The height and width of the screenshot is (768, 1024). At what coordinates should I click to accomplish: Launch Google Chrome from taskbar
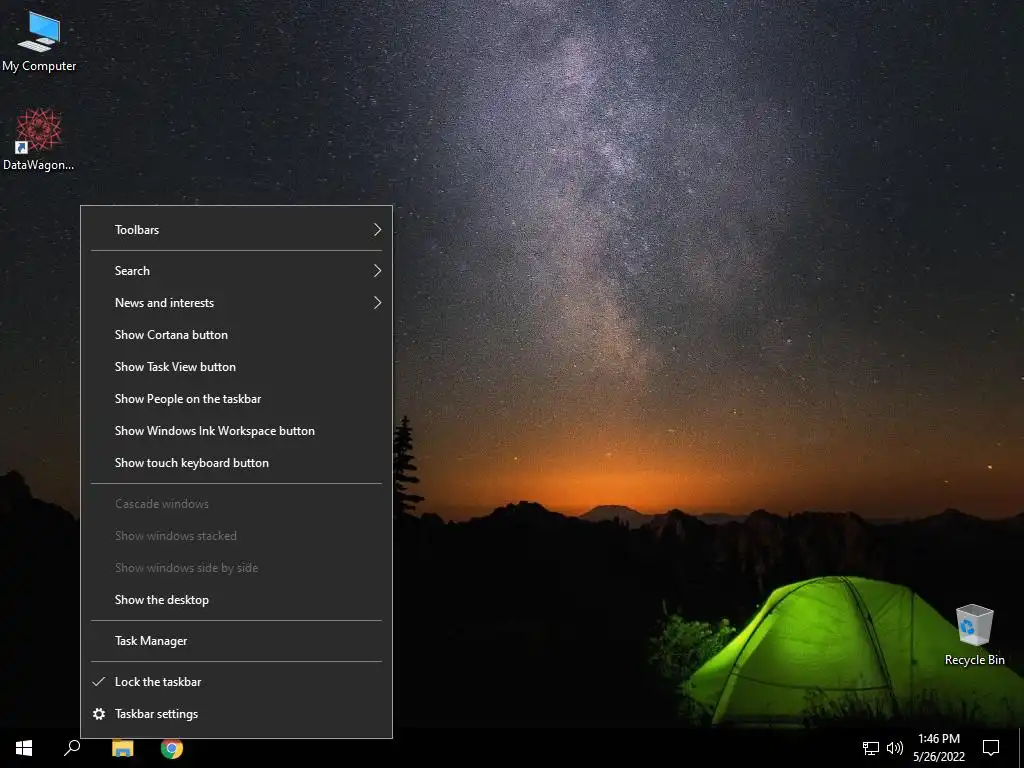tap(172, 748)
